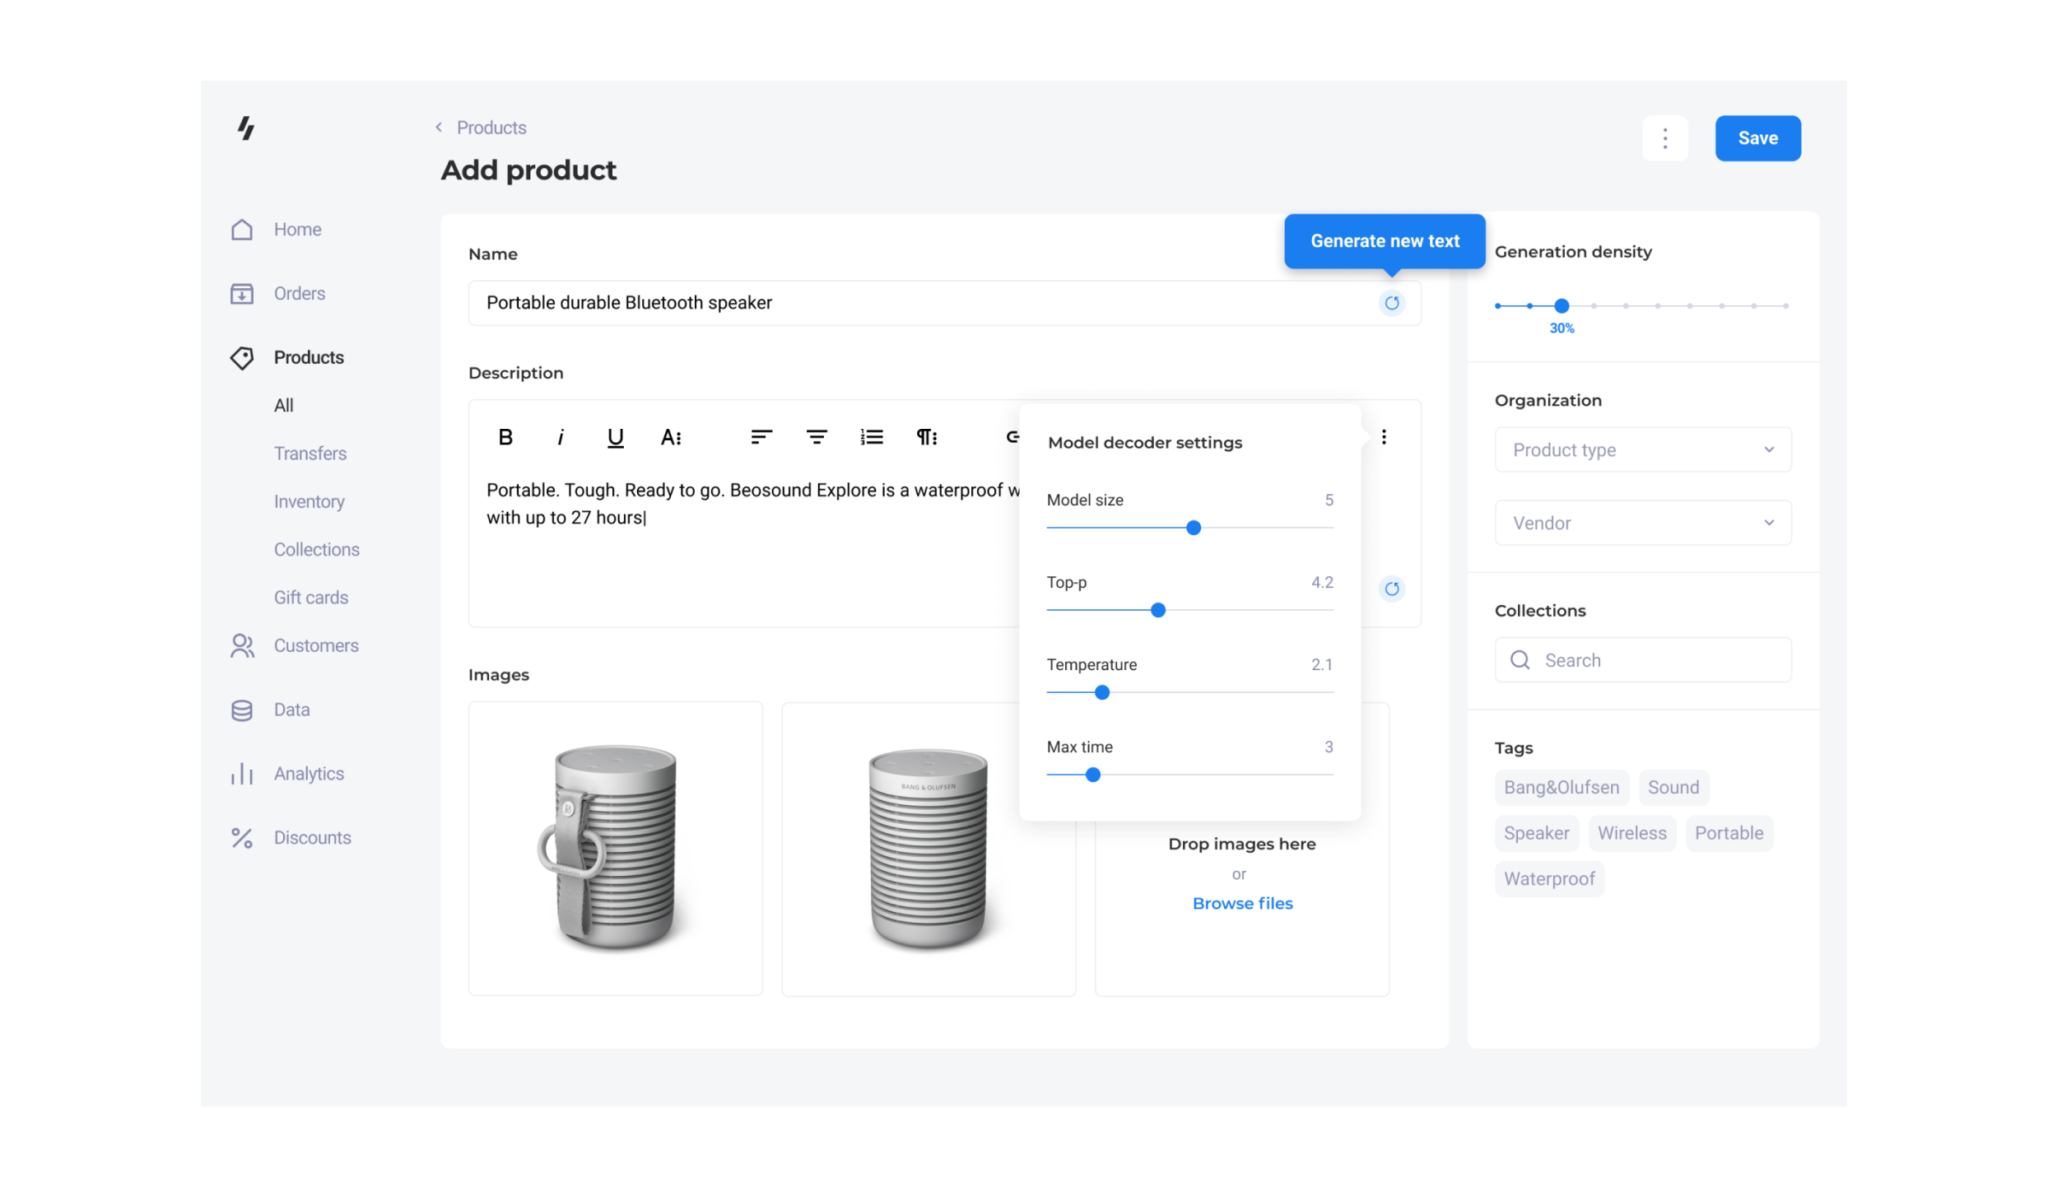This screenshot has height=1187, width=2048.
Task: Align description text left
Action: coord(761,437)
